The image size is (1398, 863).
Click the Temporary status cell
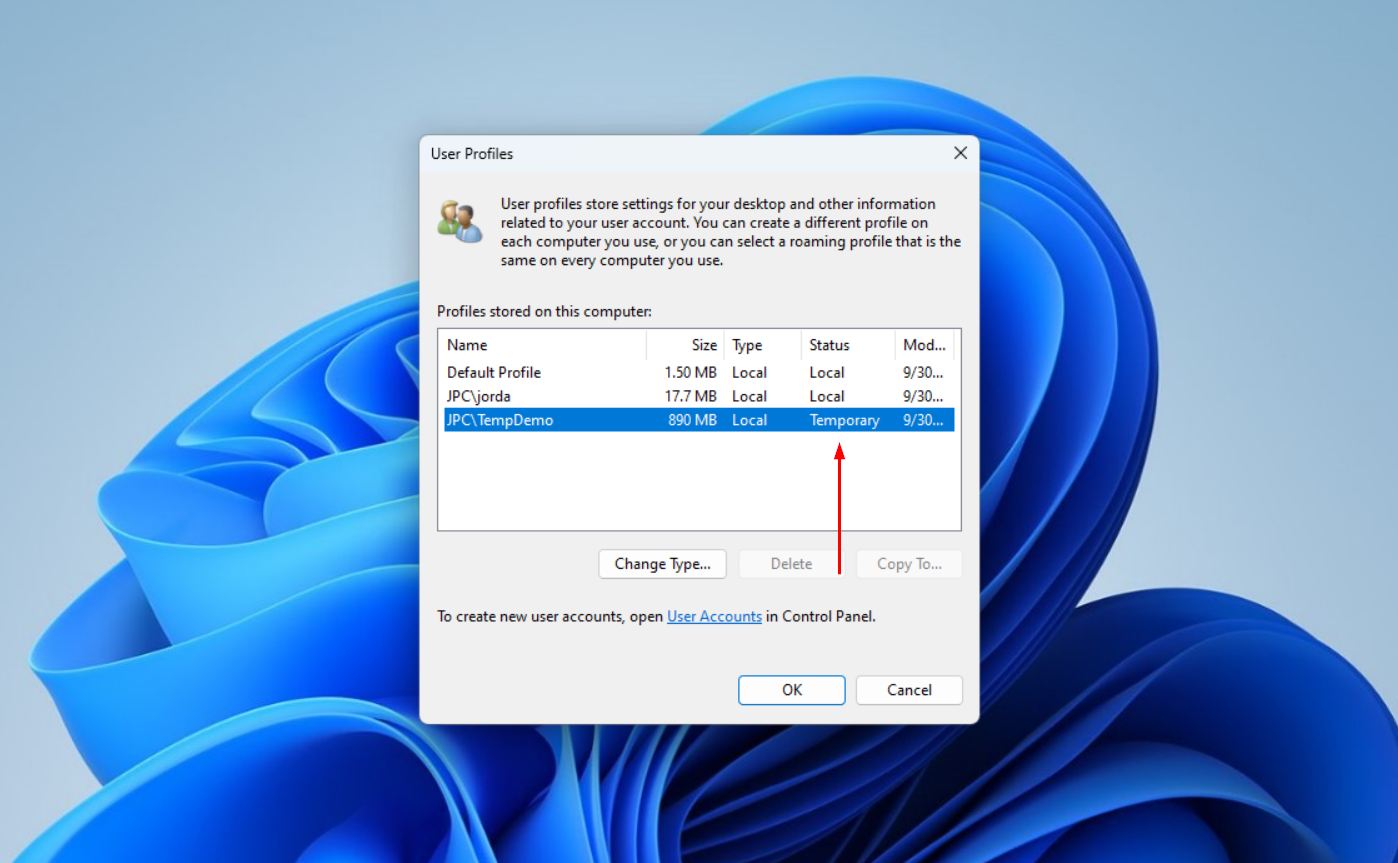(844, 420)
